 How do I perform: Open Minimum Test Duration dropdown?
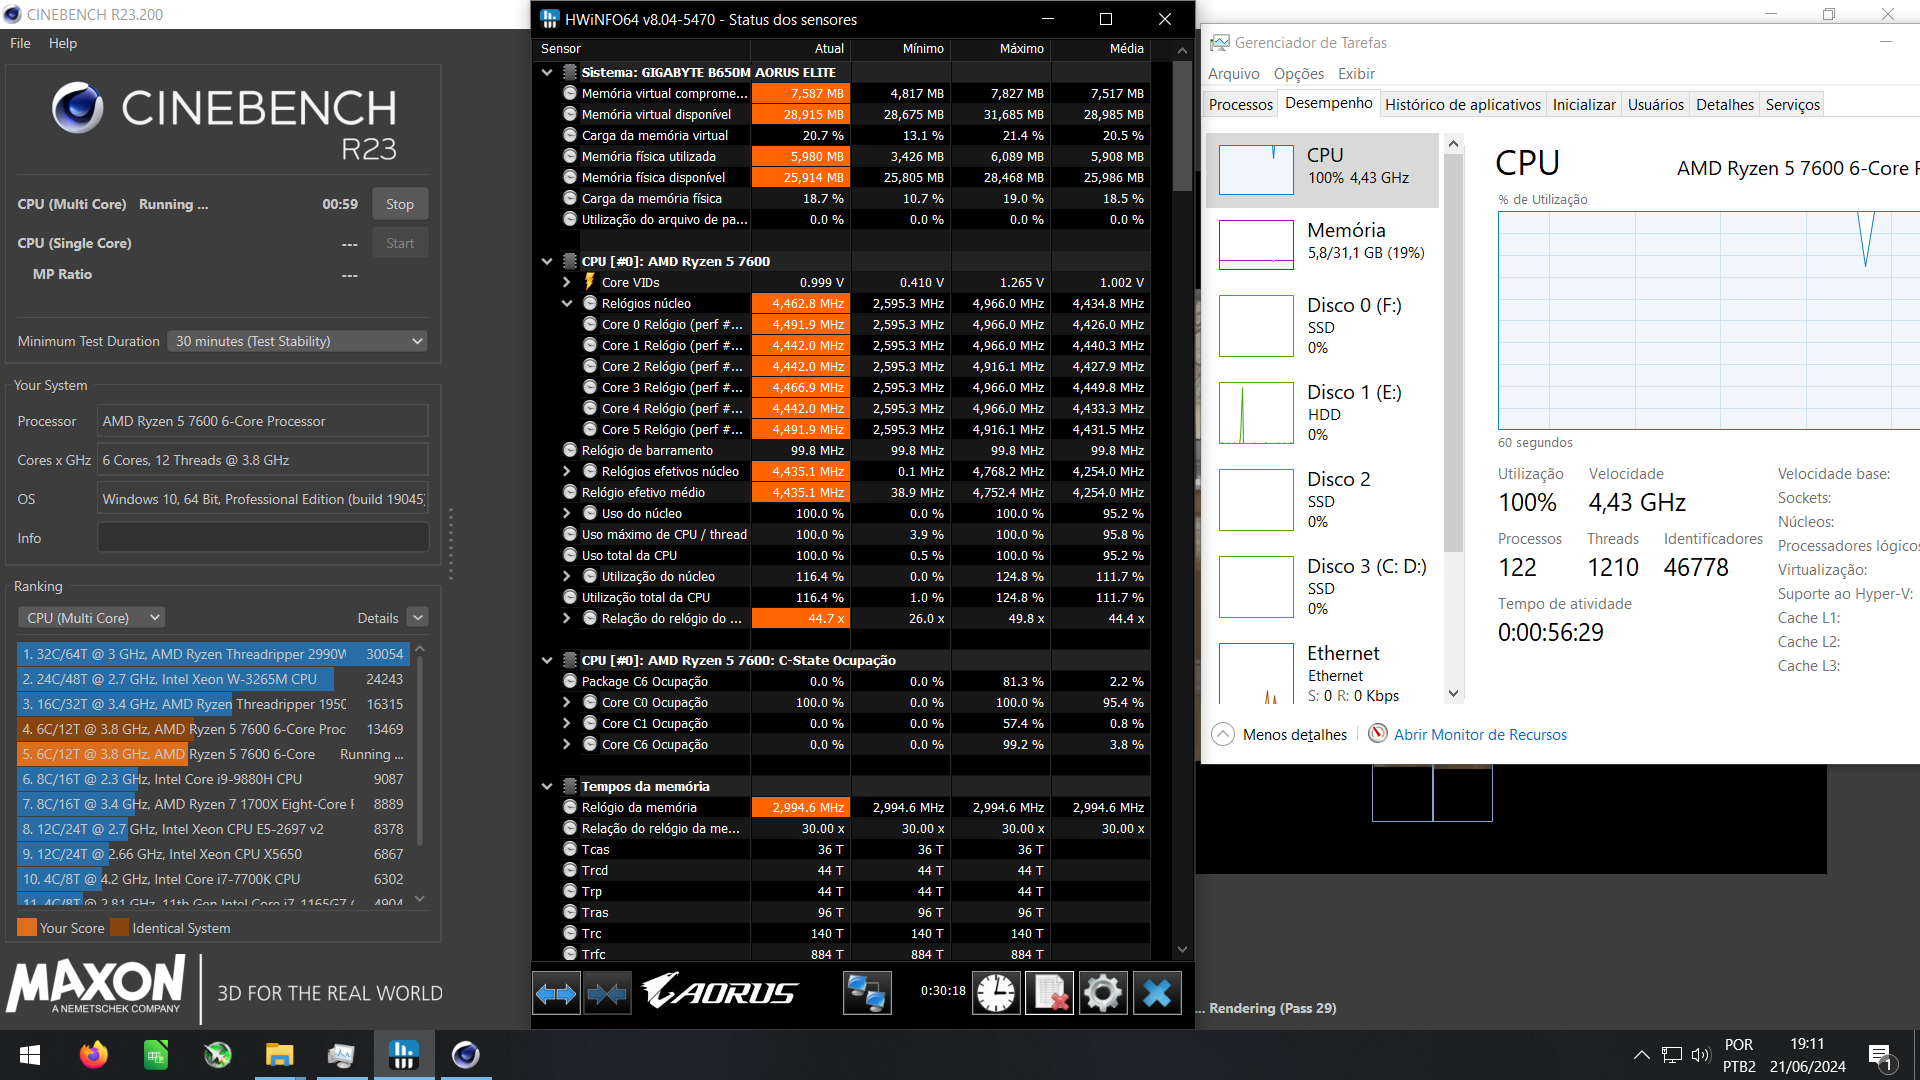tap(298, 341)
